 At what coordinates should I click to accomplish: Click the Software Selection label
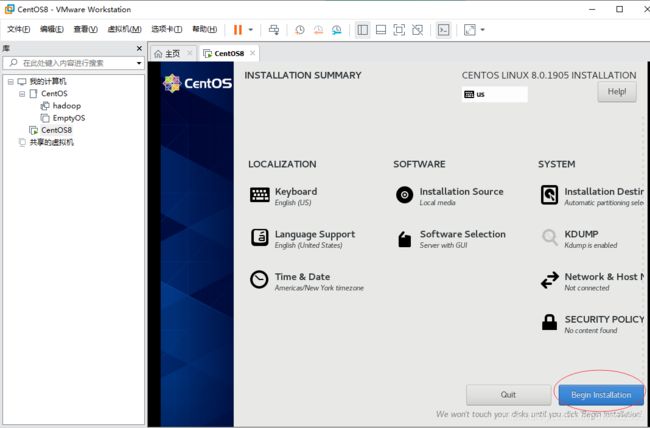pos(463,234)
